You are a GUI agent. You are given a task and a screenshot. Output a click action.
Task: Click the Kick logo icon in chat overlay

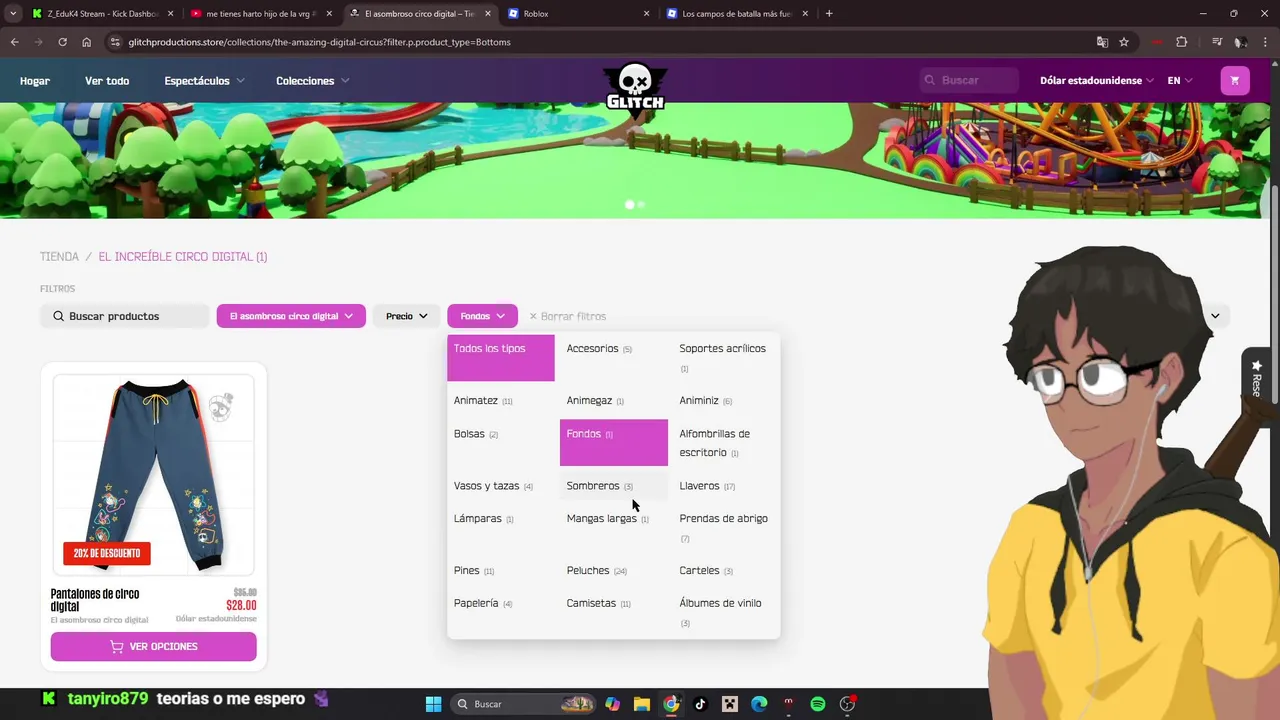tap(49, 699)
